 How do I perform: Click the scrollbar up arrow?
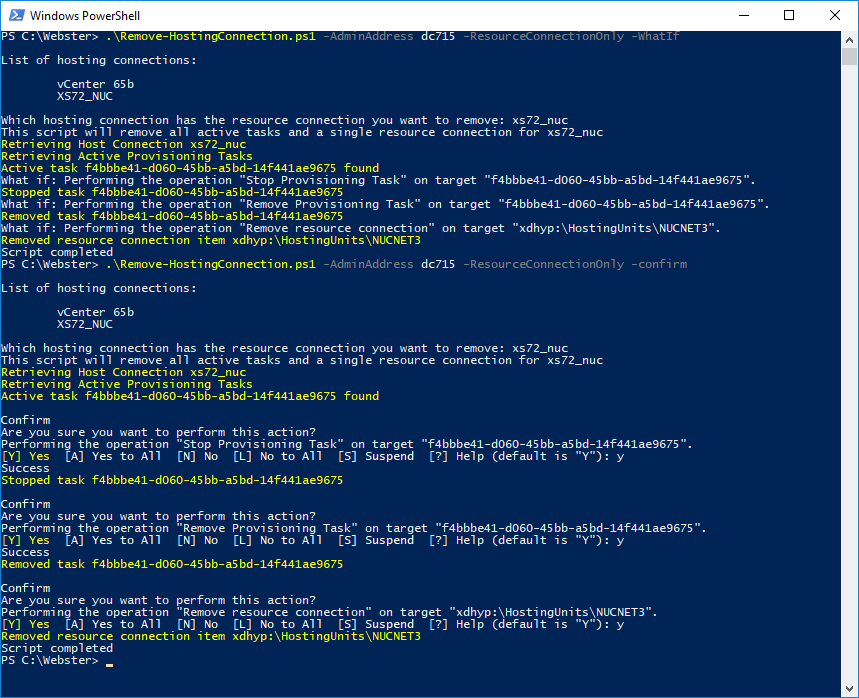coord(849,38)
